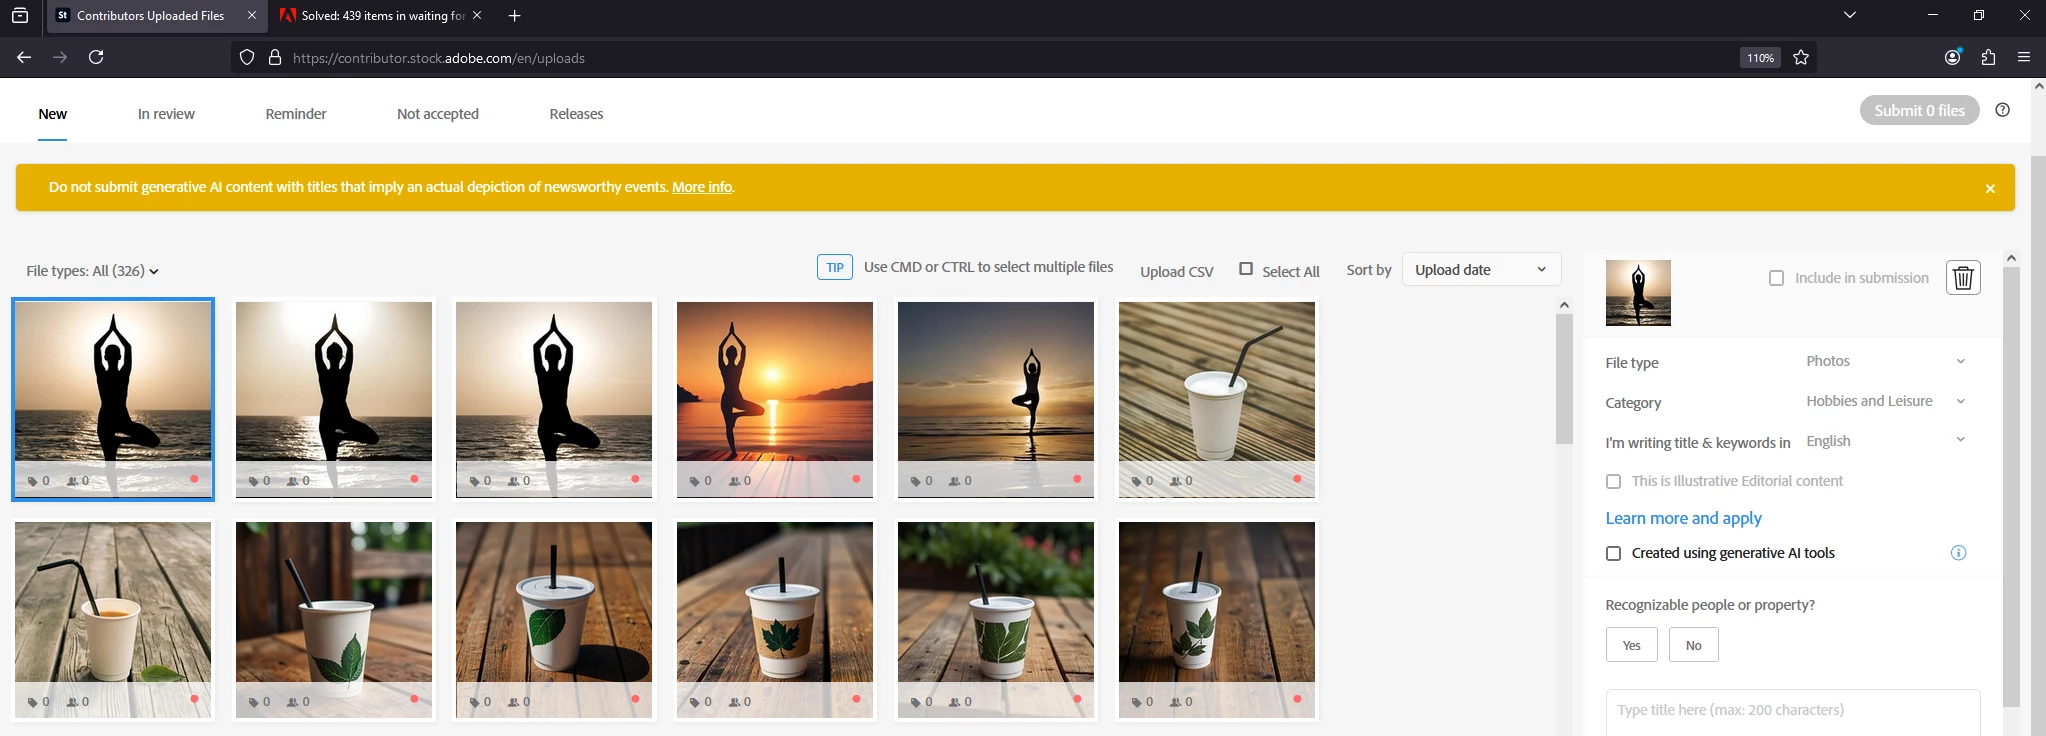Click the details panel vertical scrollbar
Screen dimensions: 2046x736
point(2011,487)
